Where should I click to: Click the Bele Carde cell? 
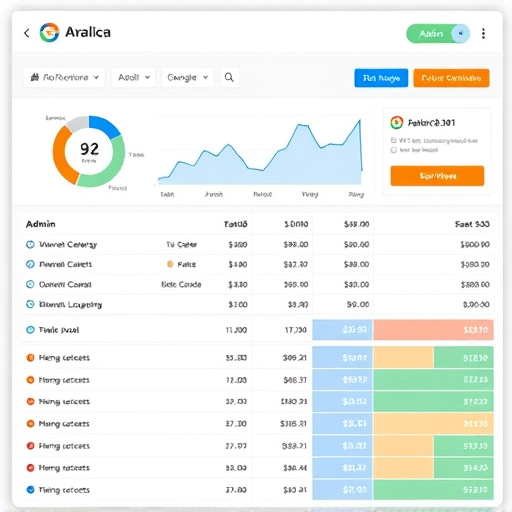[181, 284]
